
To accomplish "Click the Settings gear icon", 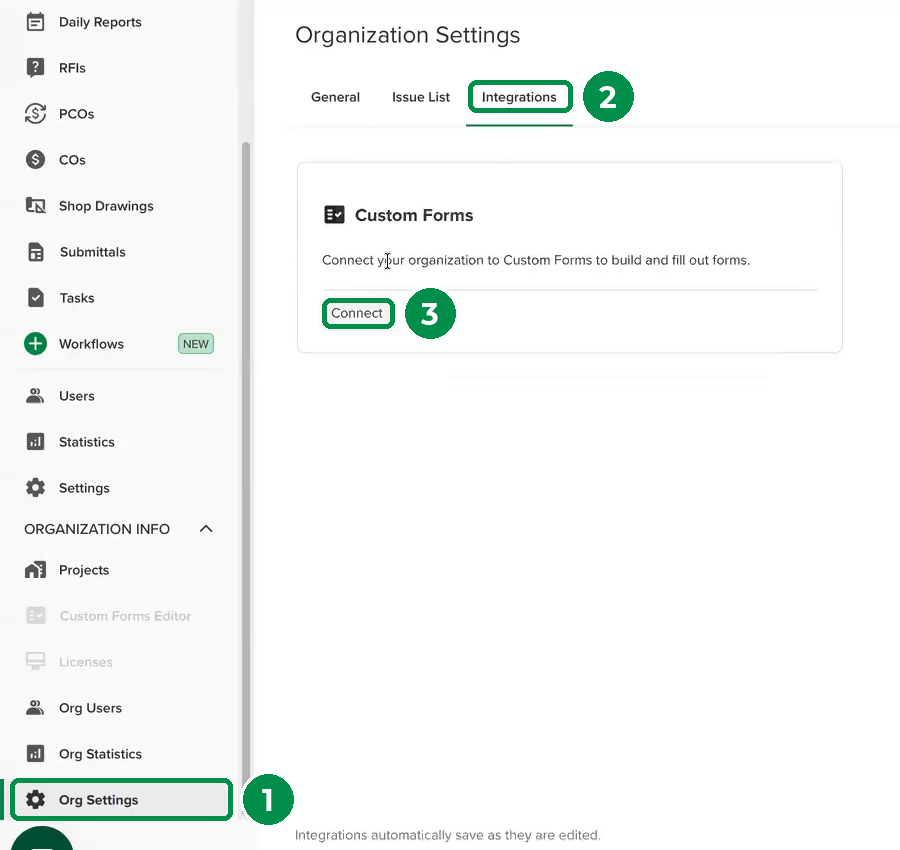I will click(35, 488).
